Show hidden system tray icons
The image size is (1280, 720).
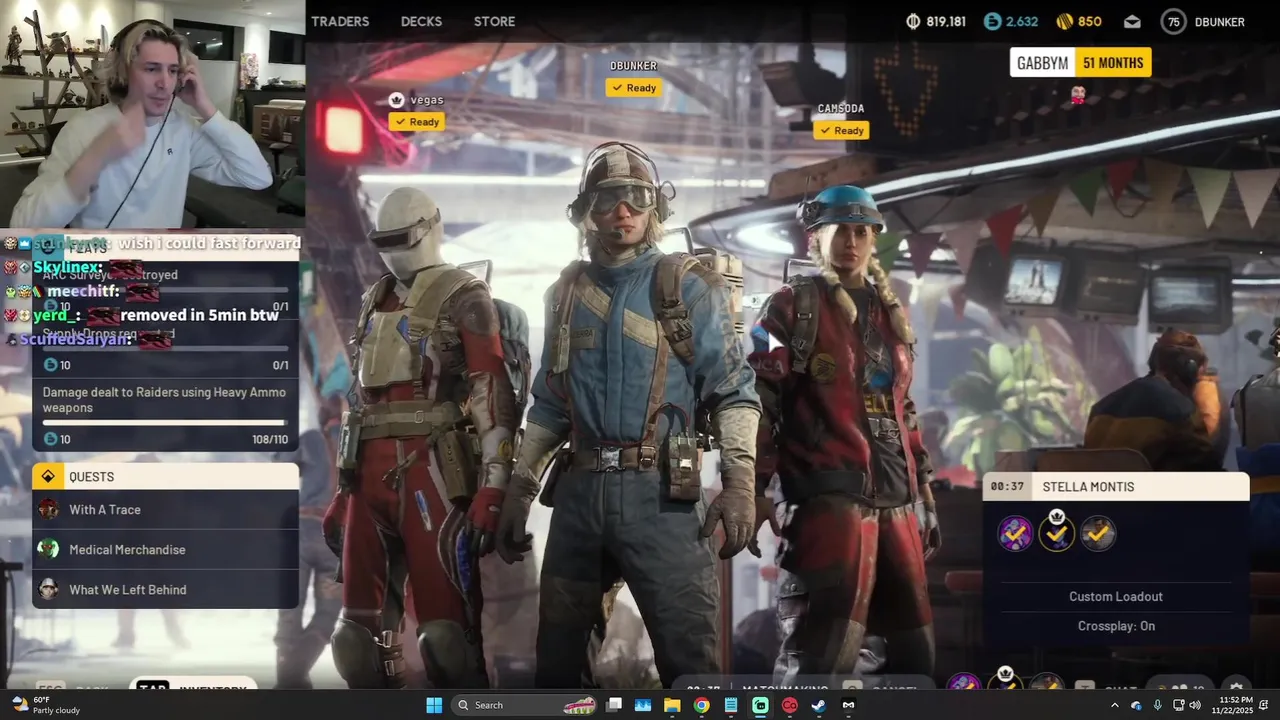coord(1115,705)
